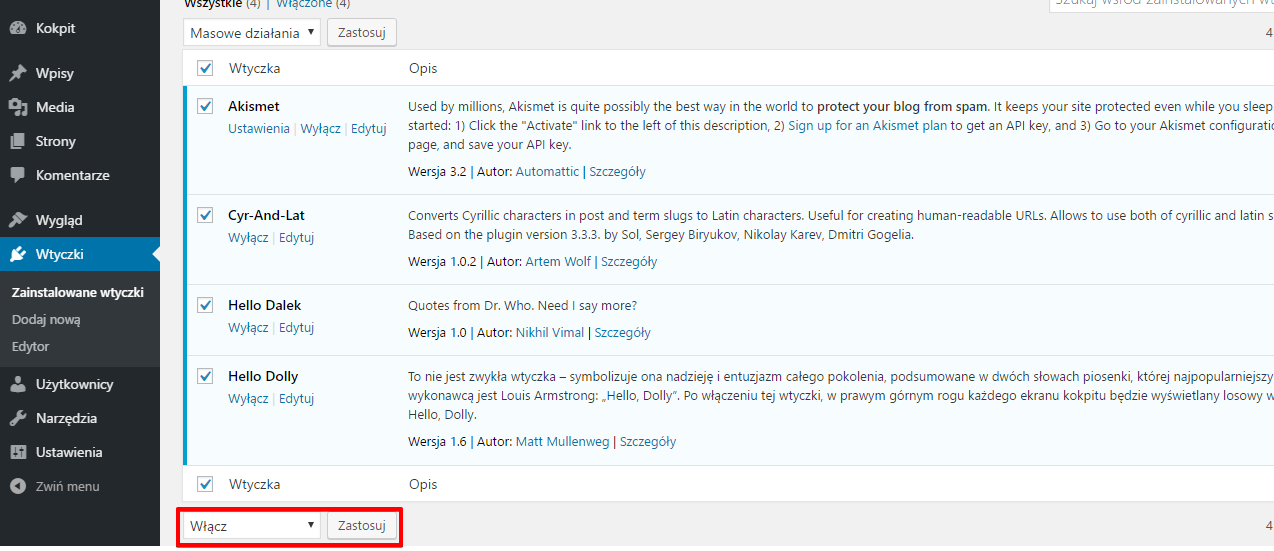This screenshot has height=551, width=1274.
Task: Click the Narzędzia wrench icon
Action: pyautogui.click(x=18, y=418)
